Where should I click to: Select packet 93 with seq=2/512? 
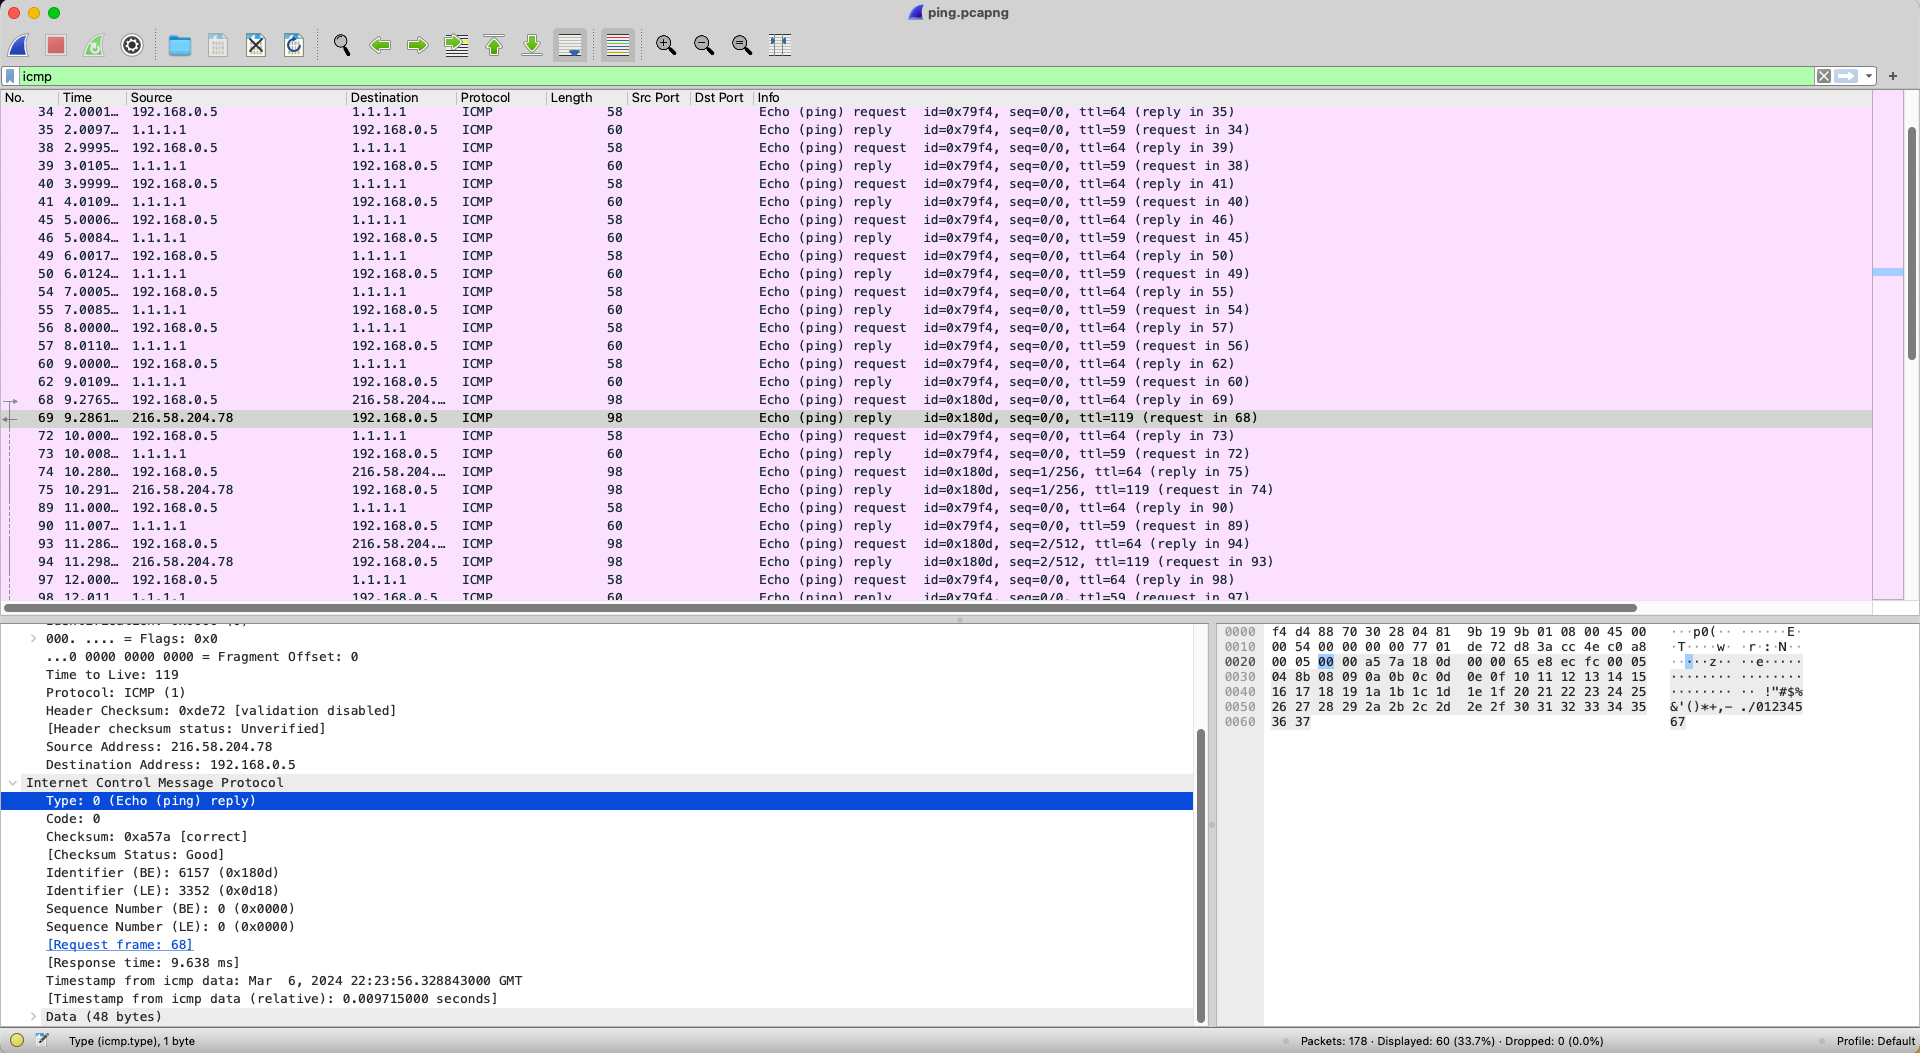coord(936,543)
